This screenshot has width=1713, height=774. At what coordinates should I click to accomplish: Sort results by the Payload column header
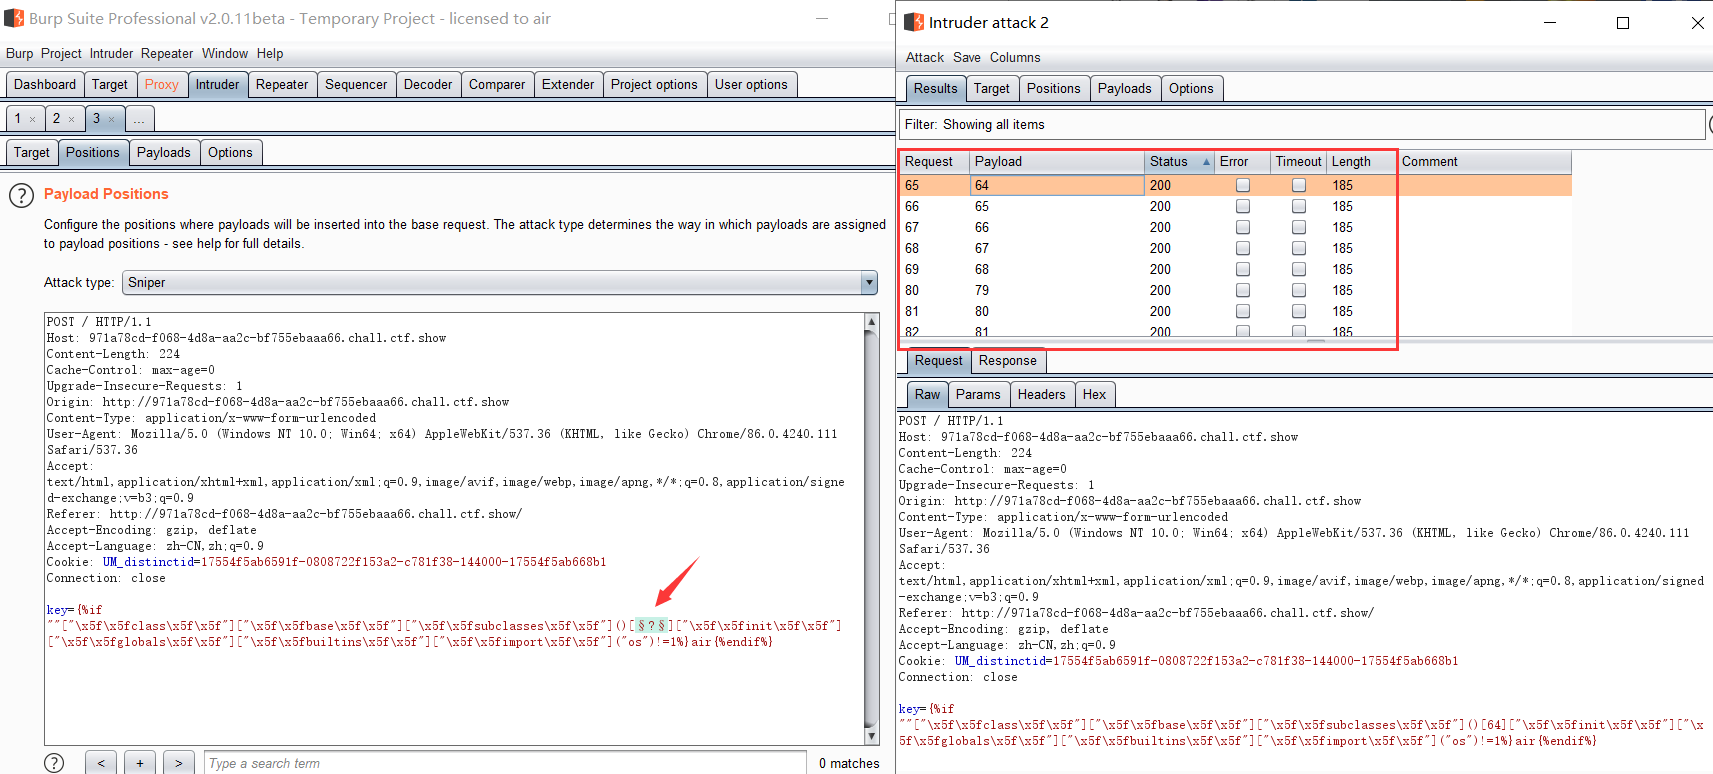click(x=1056, y=162)
